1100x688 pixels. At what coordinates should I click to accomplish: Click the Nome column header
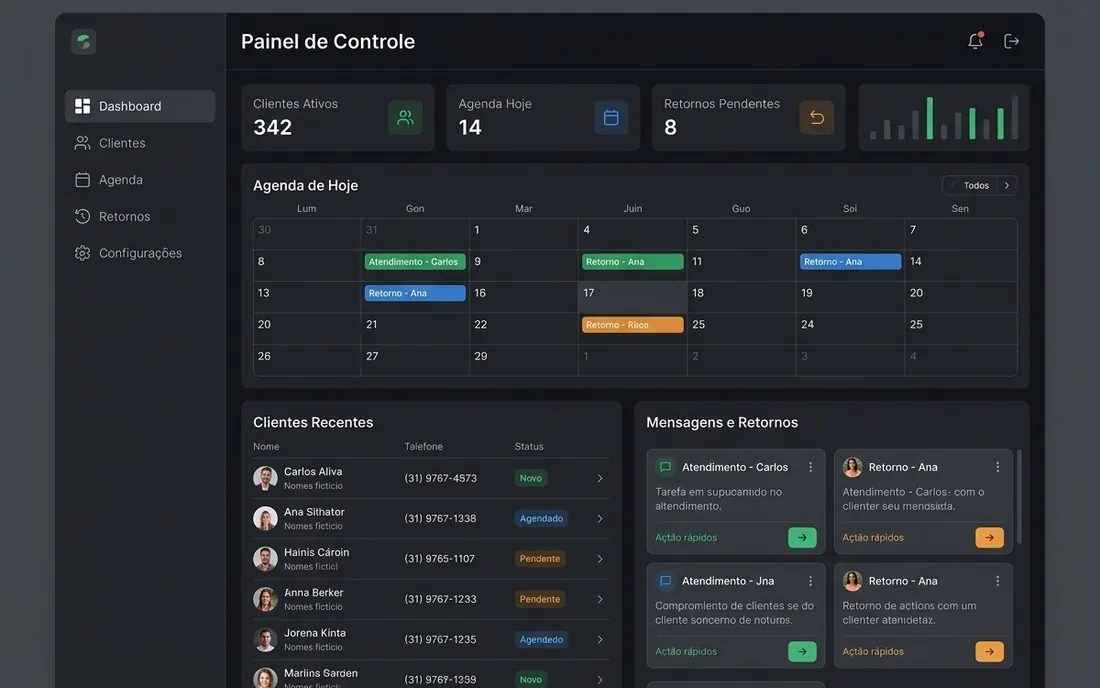click(266, 447)
